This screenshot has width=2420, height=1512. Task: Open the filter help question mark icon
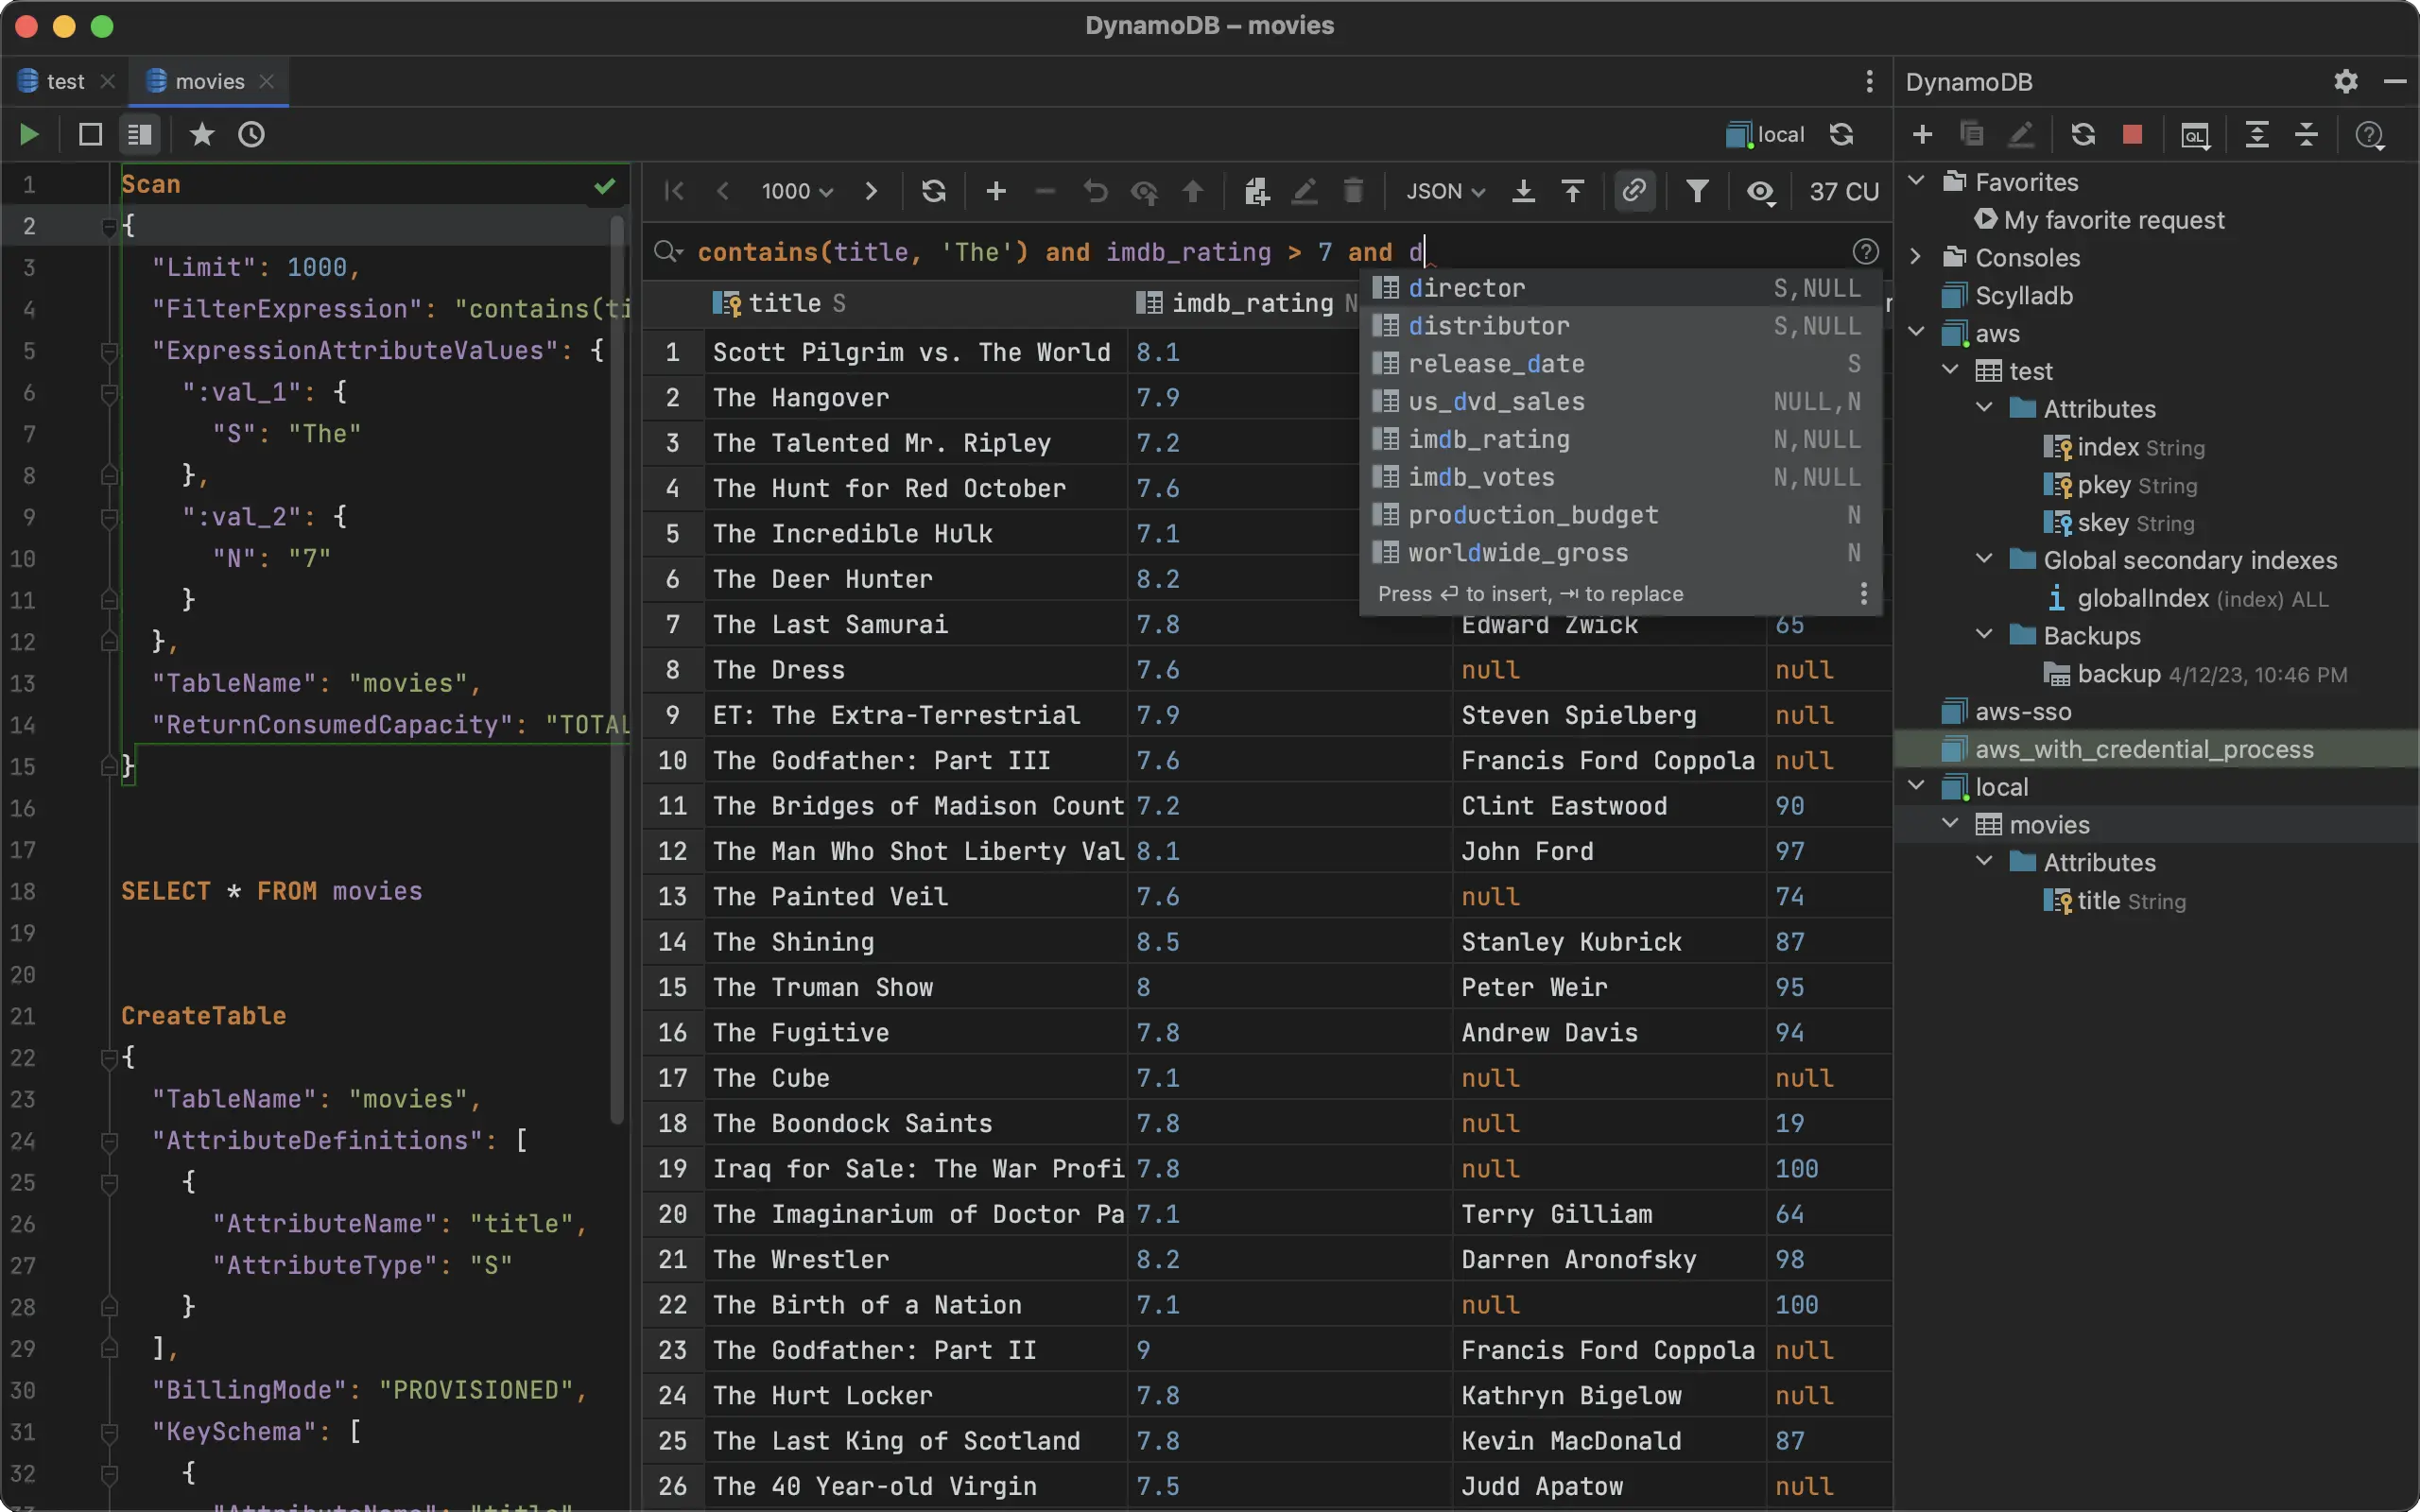(x=1865, y=252)
